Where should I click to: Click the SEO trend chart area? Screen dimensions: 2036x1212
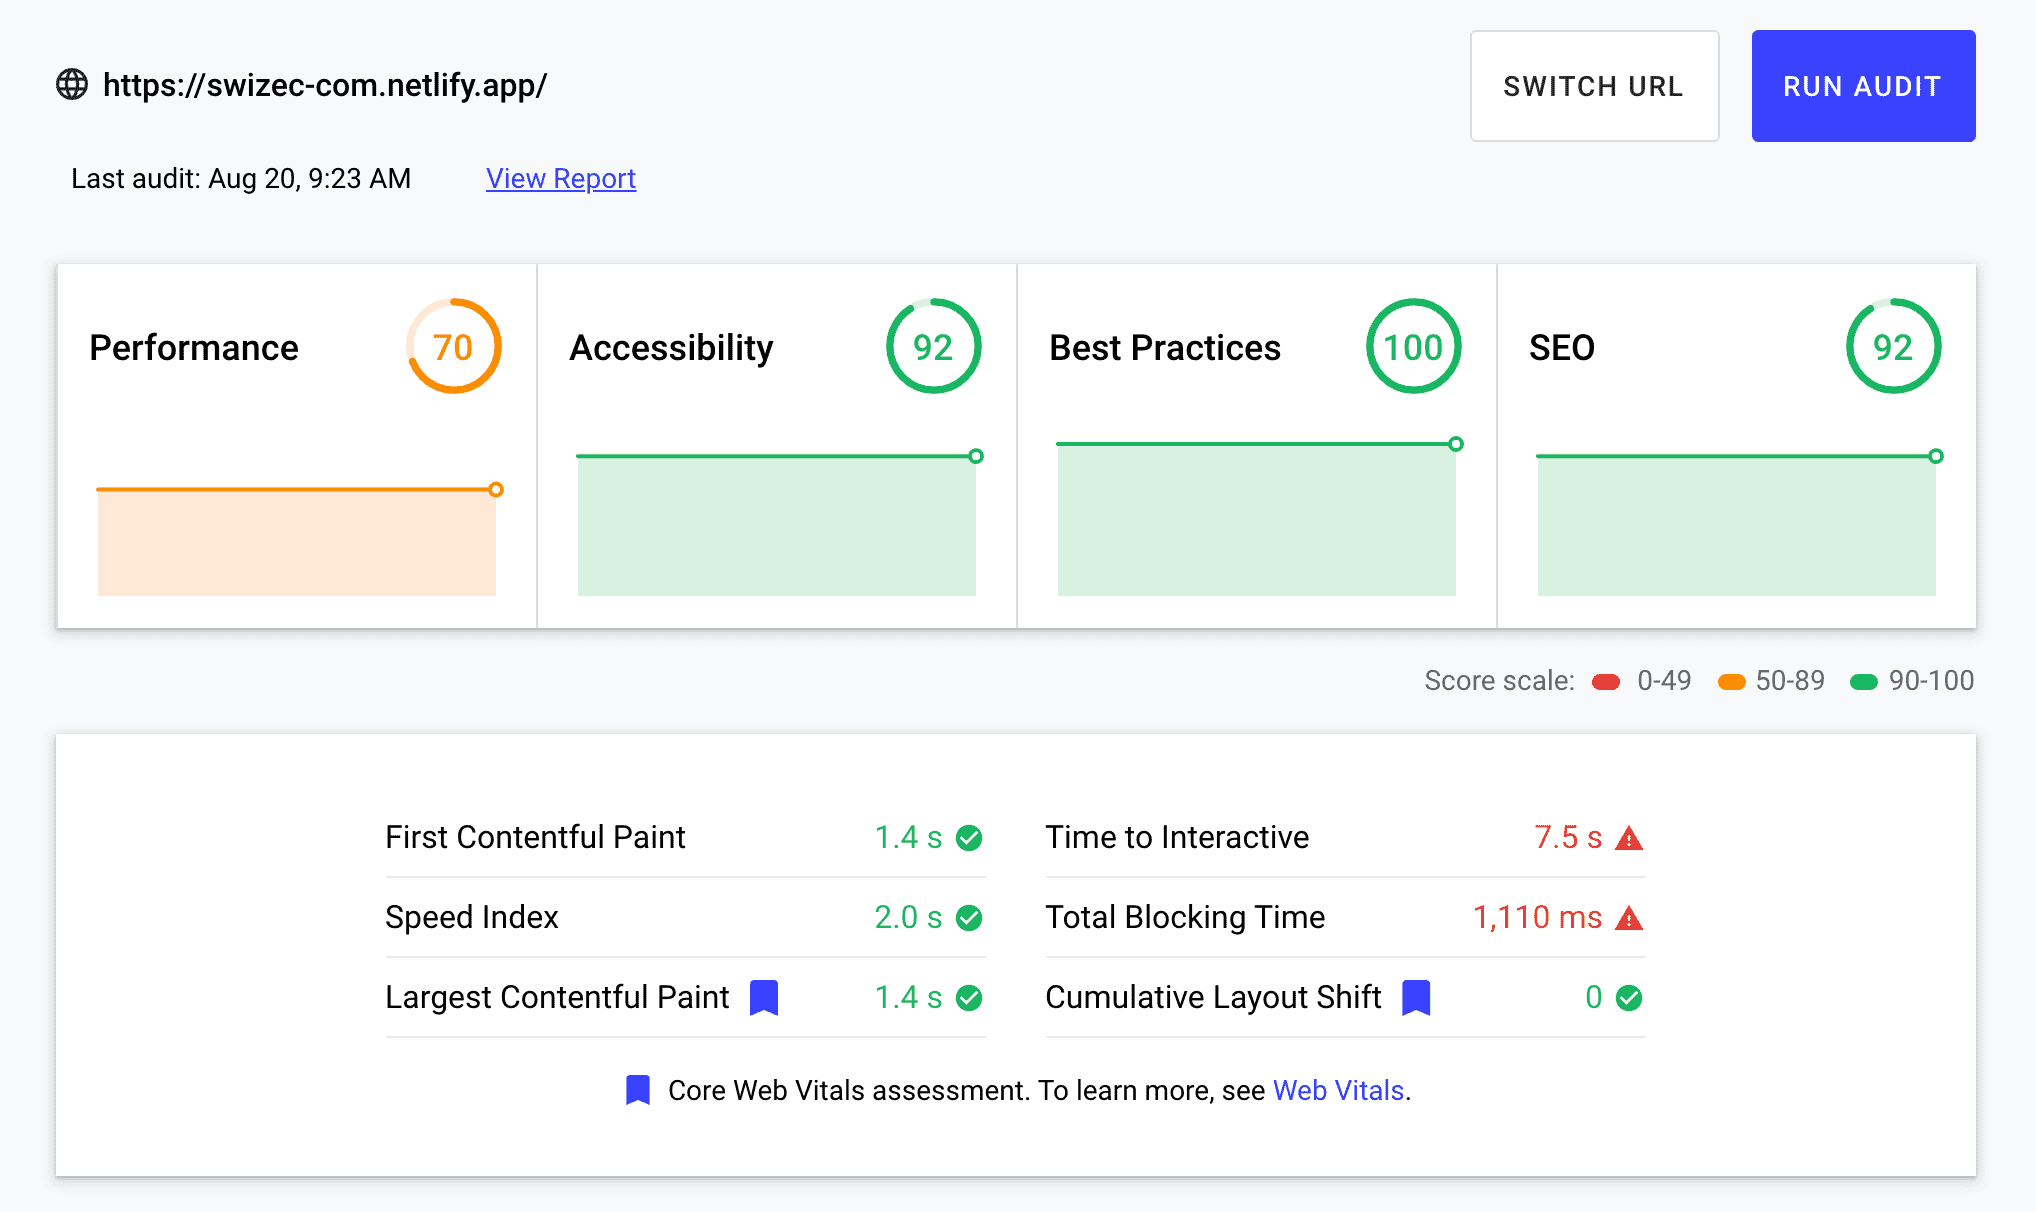1736,525
